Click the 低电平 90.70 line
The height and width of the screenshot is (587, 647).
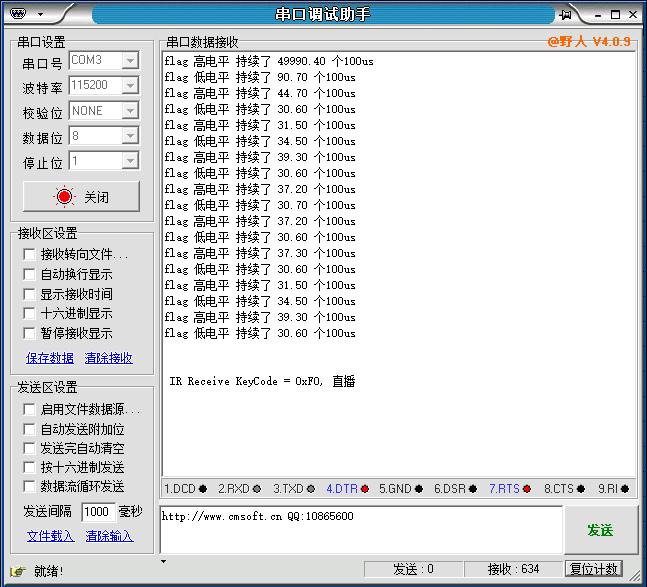260,78
